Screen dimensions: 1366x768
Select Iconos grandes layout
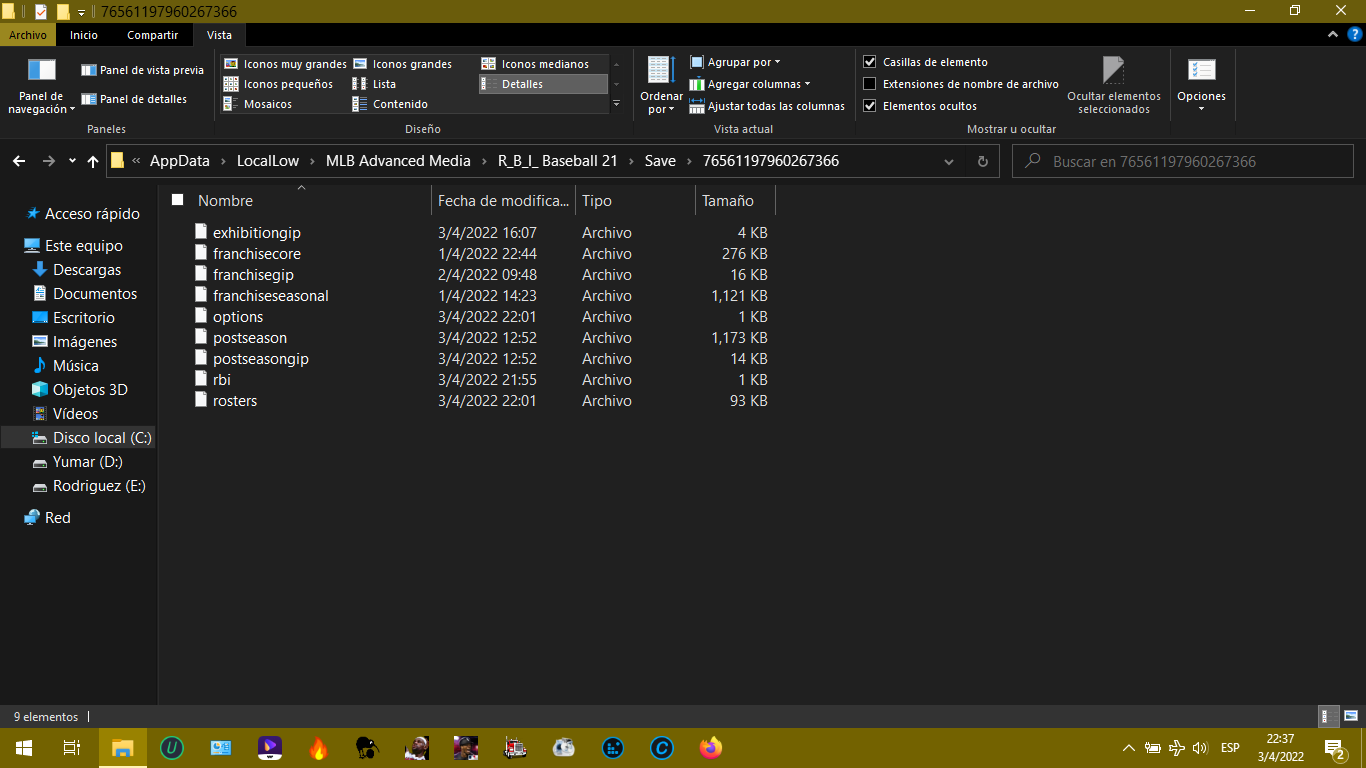click(x=402, y=64)
